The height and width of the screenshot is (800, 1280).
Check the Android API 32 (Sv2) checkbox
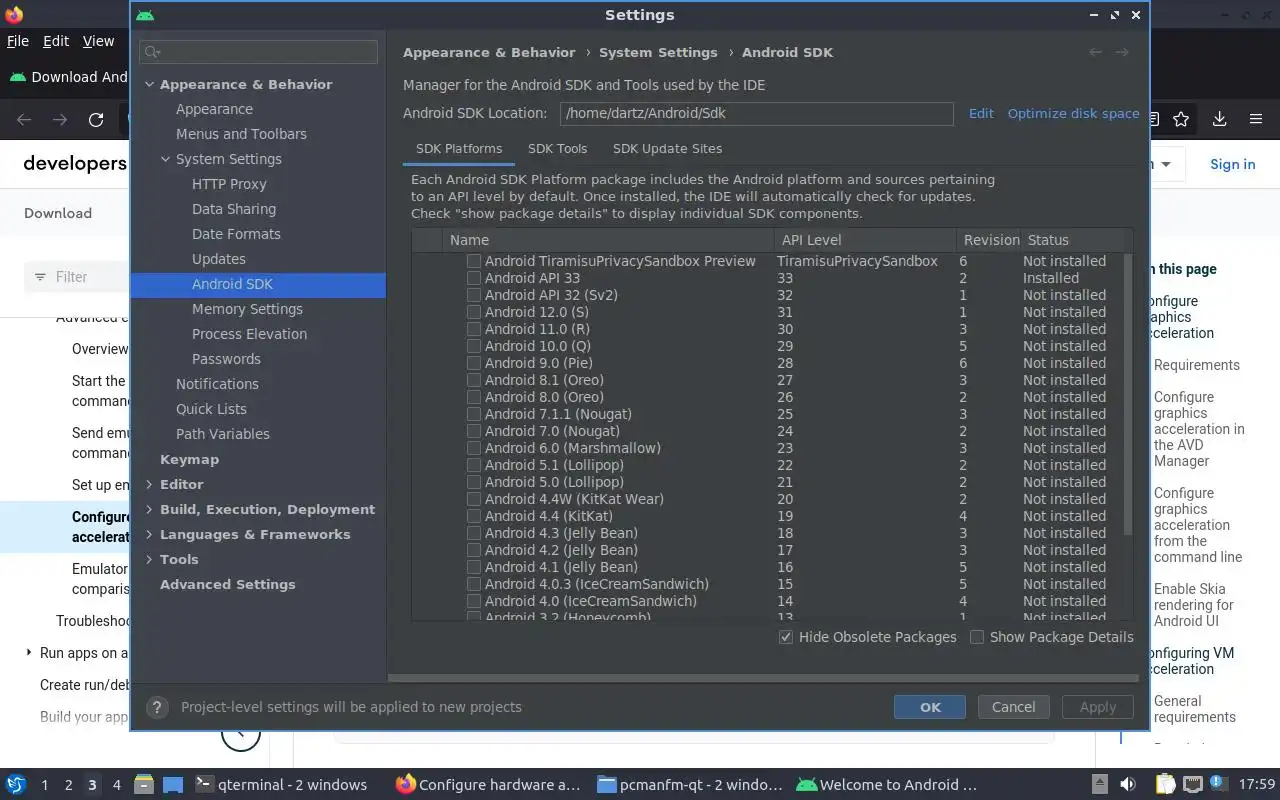[474, 295]
